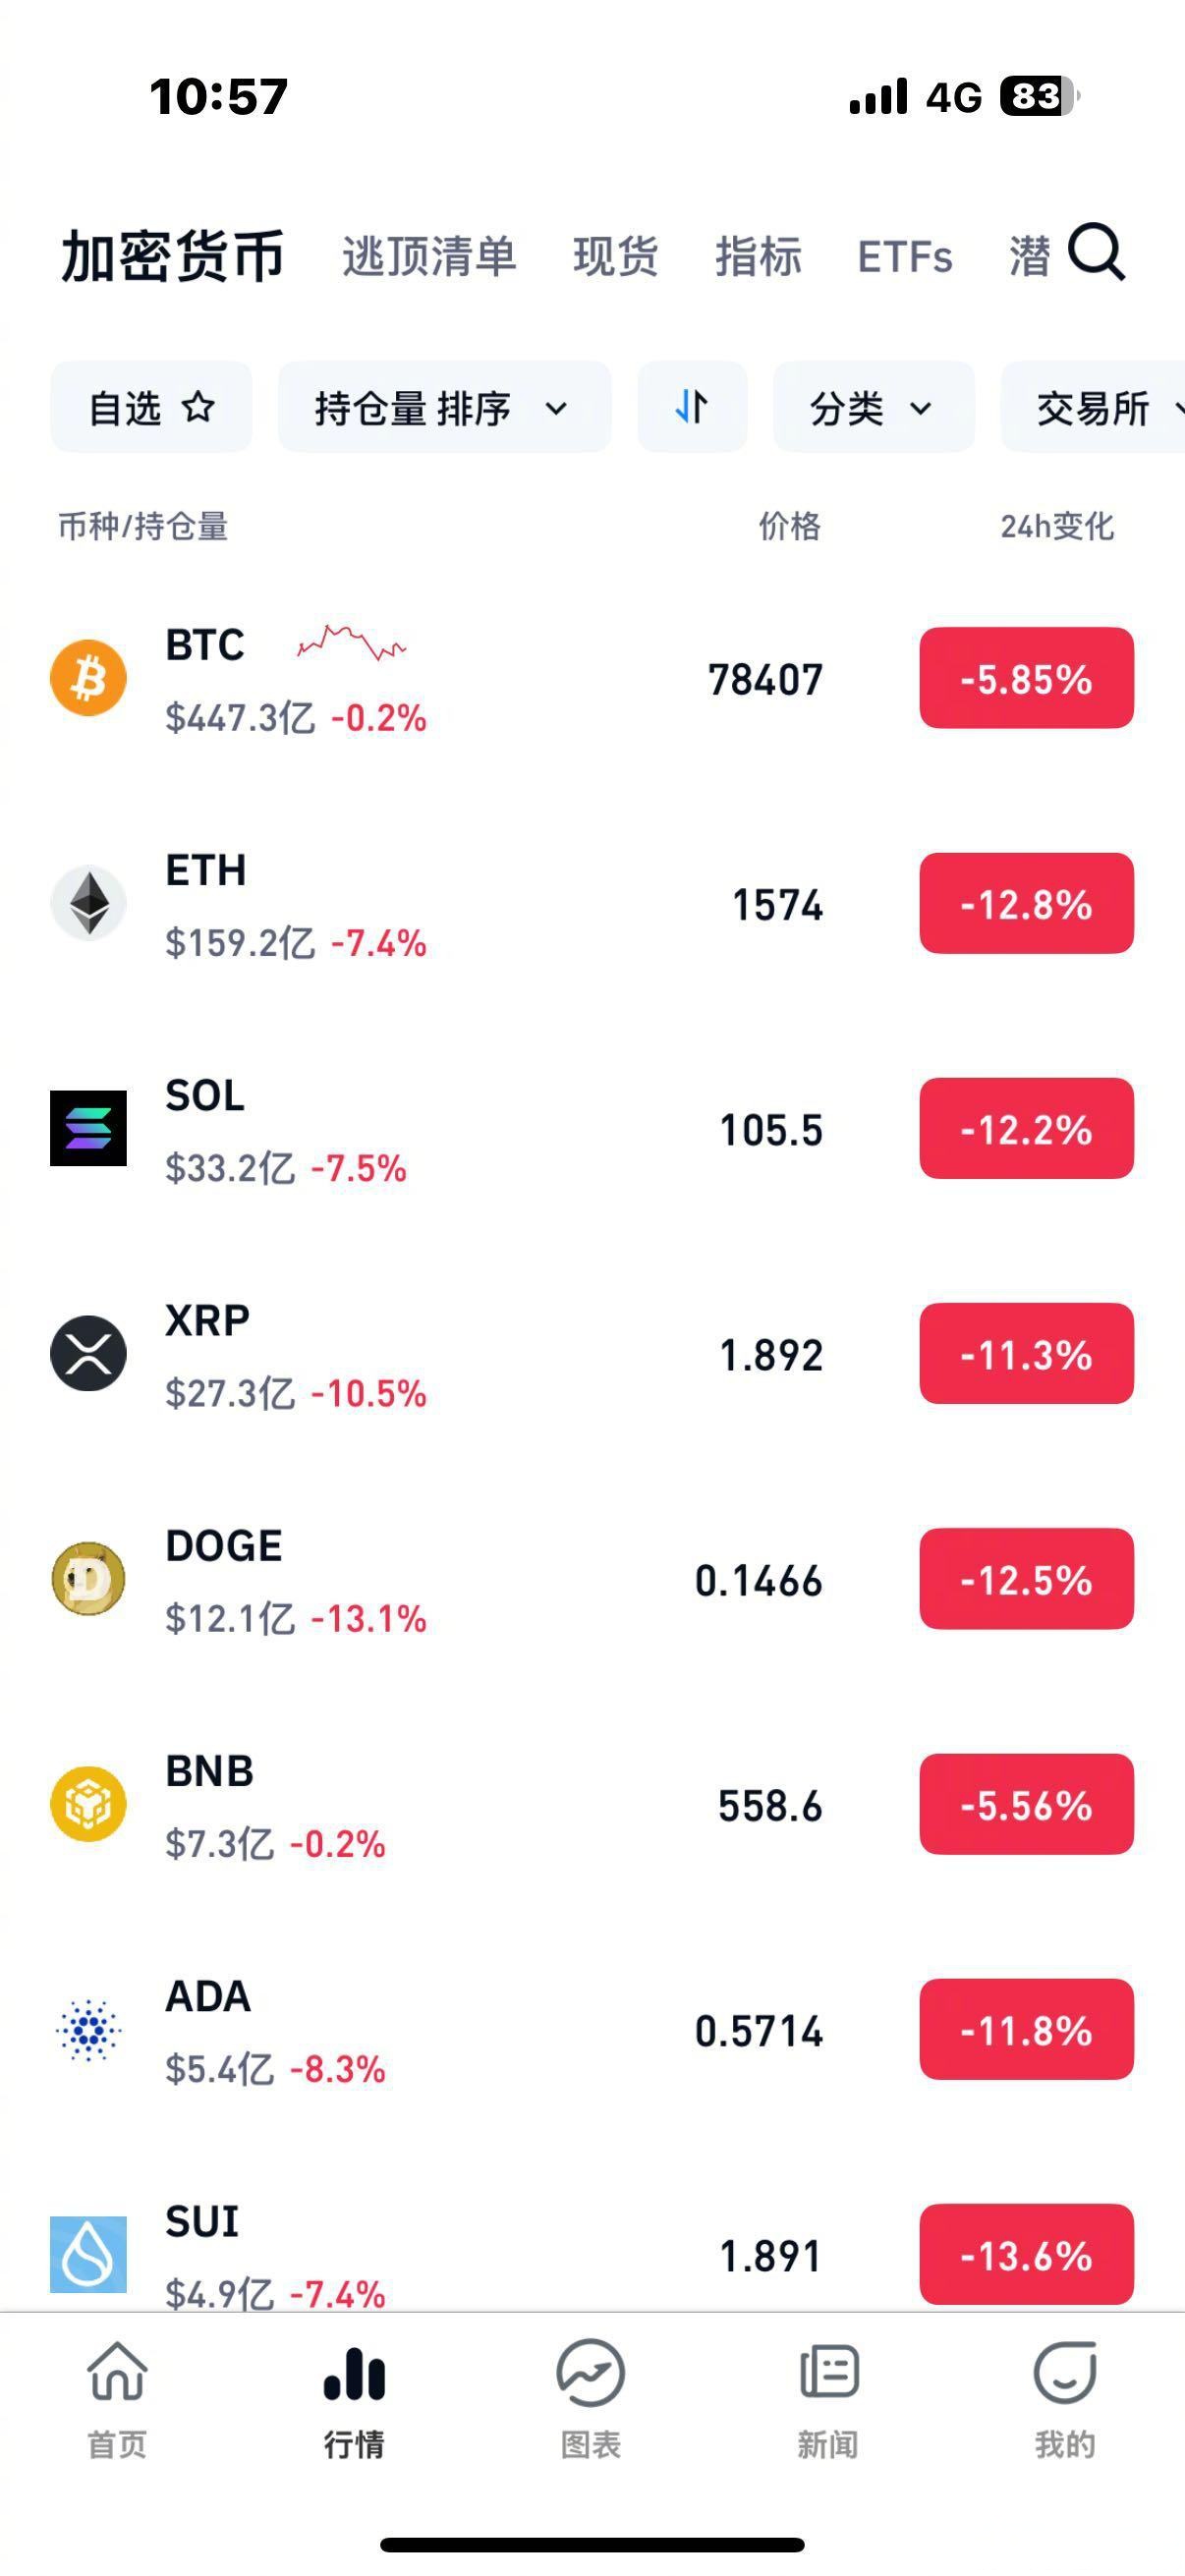This screenshot has height=2576, width=1185.
Task: Open the XRP logo icon
Action: tap(88, 1353)
